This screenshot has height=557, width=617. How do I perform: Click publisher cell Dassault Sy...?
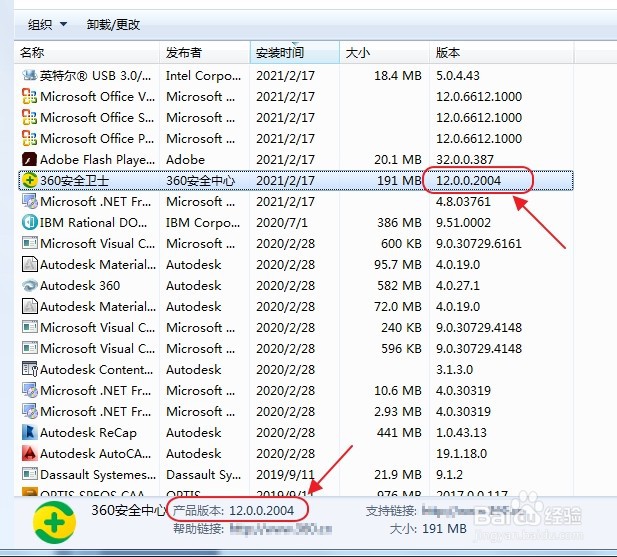tap(203, 474)
